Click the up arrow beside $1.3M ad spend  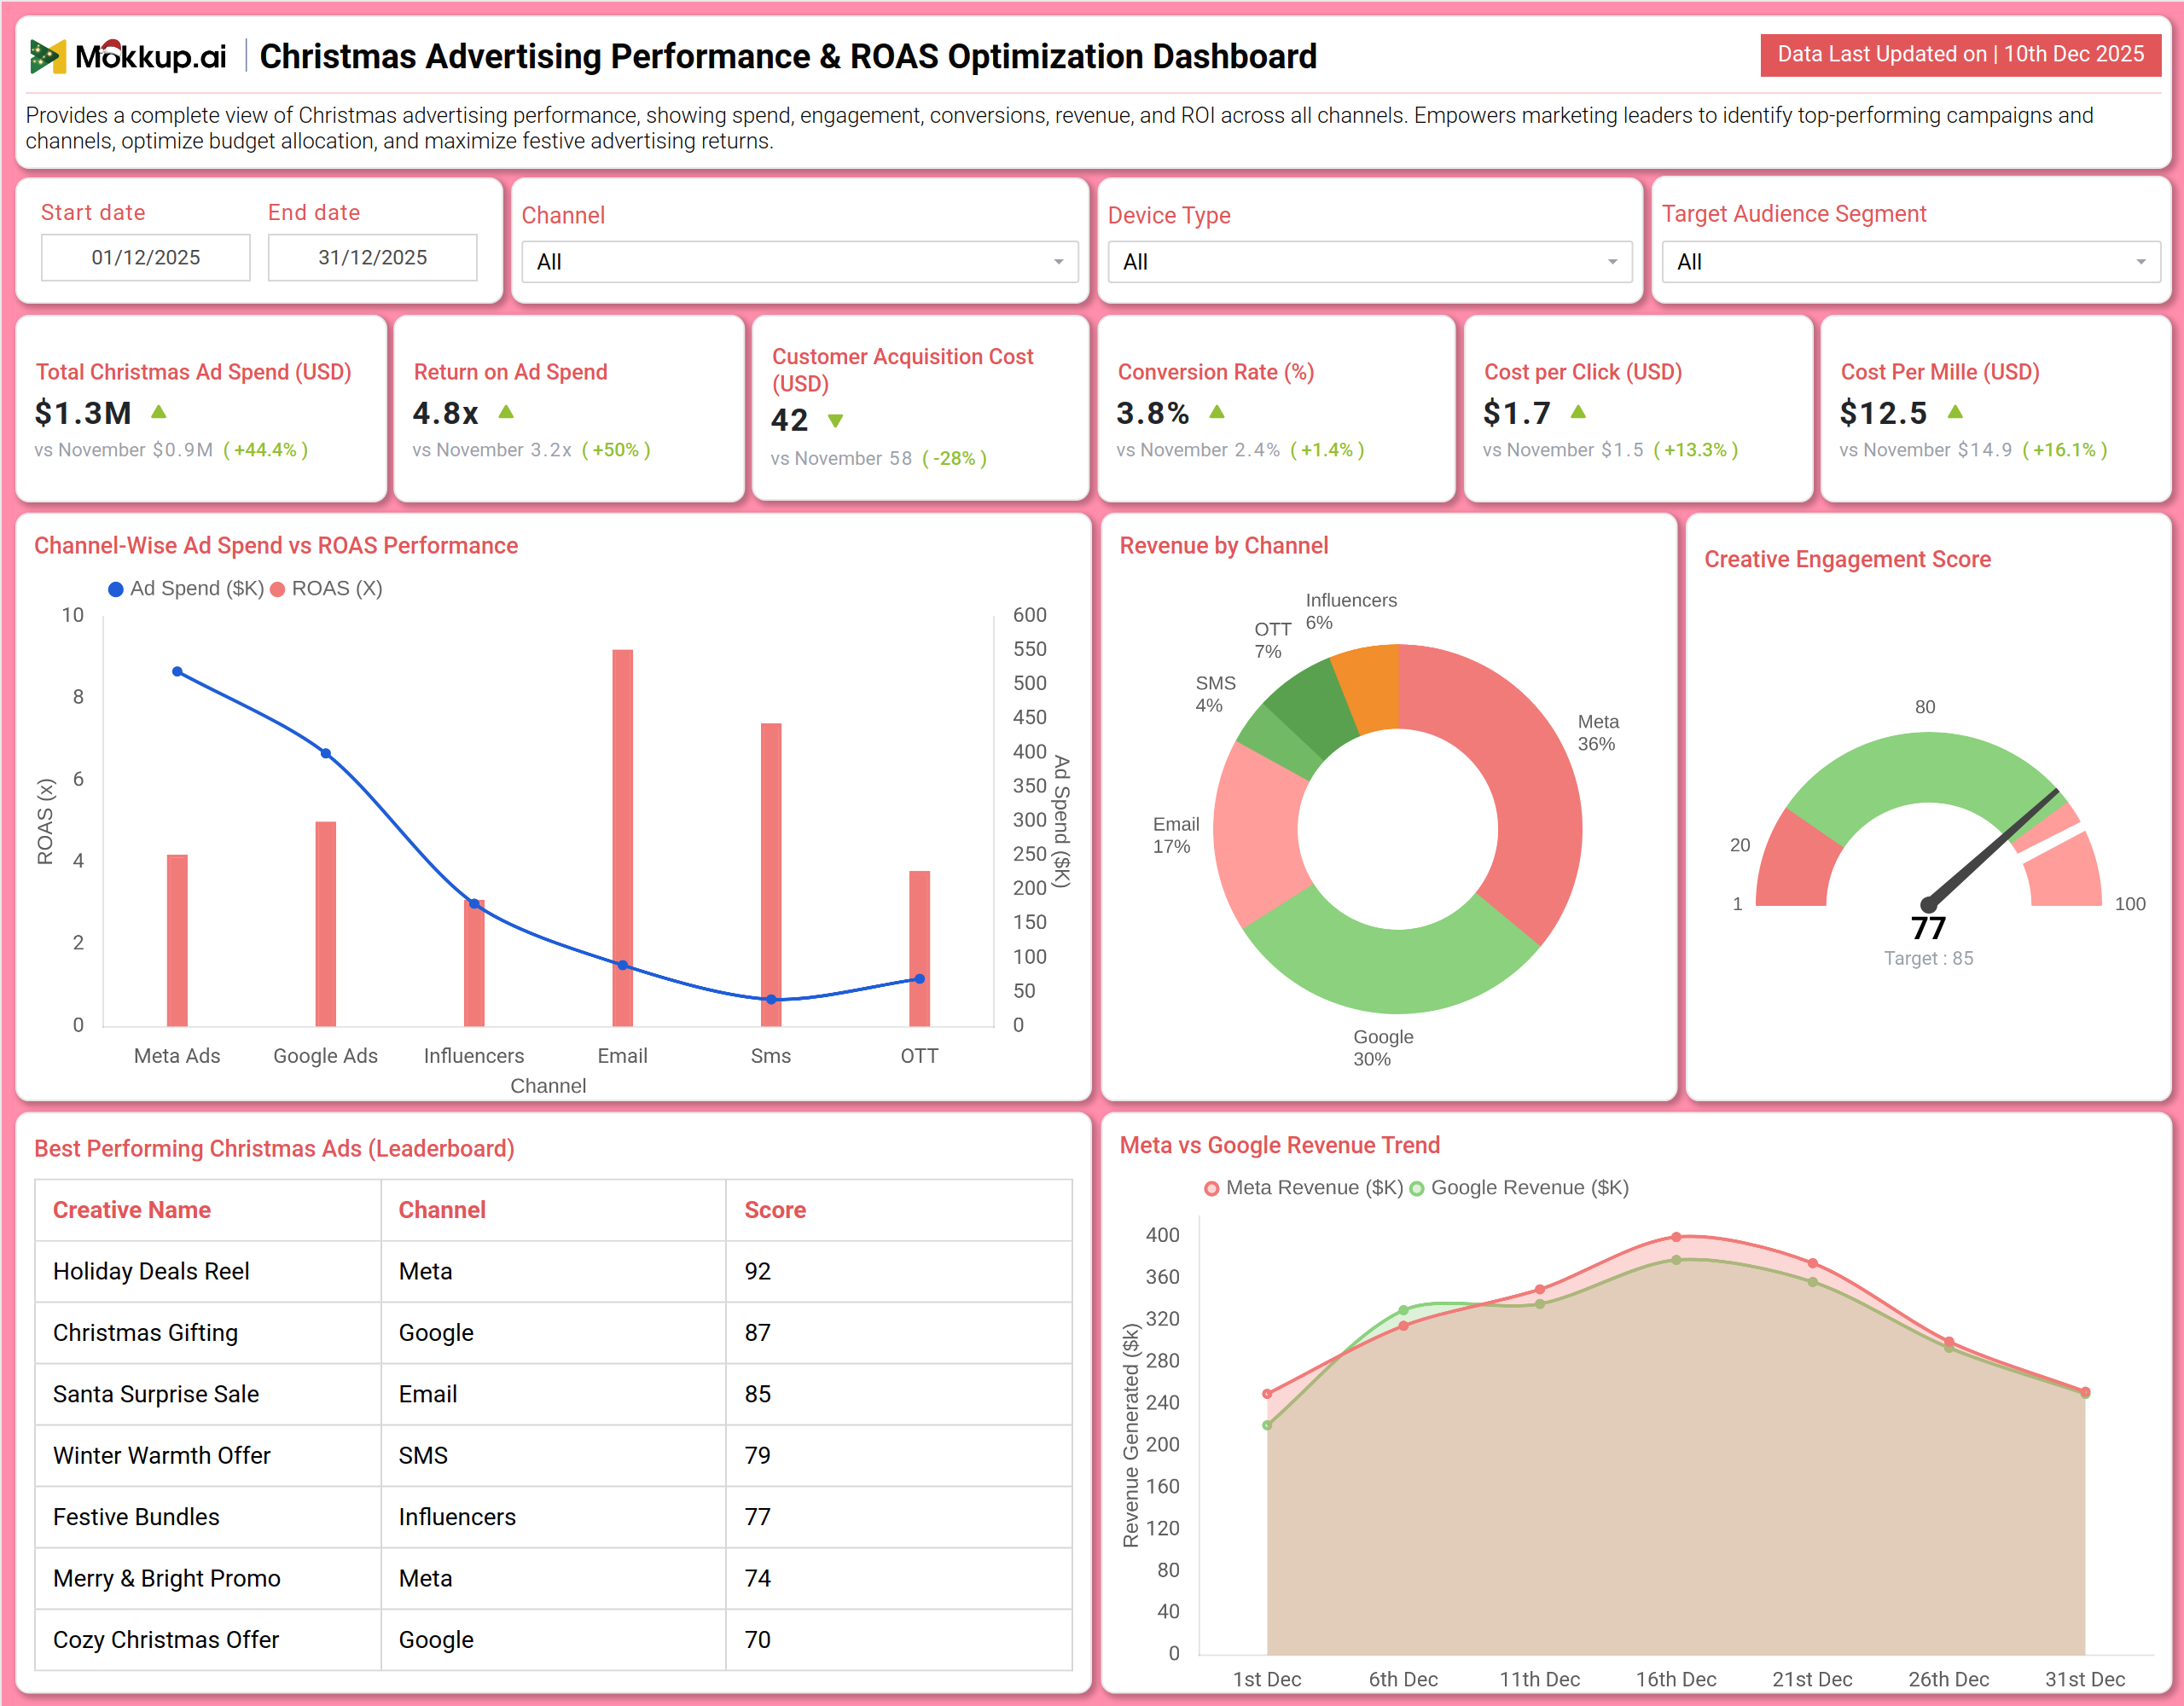point(158,412)
